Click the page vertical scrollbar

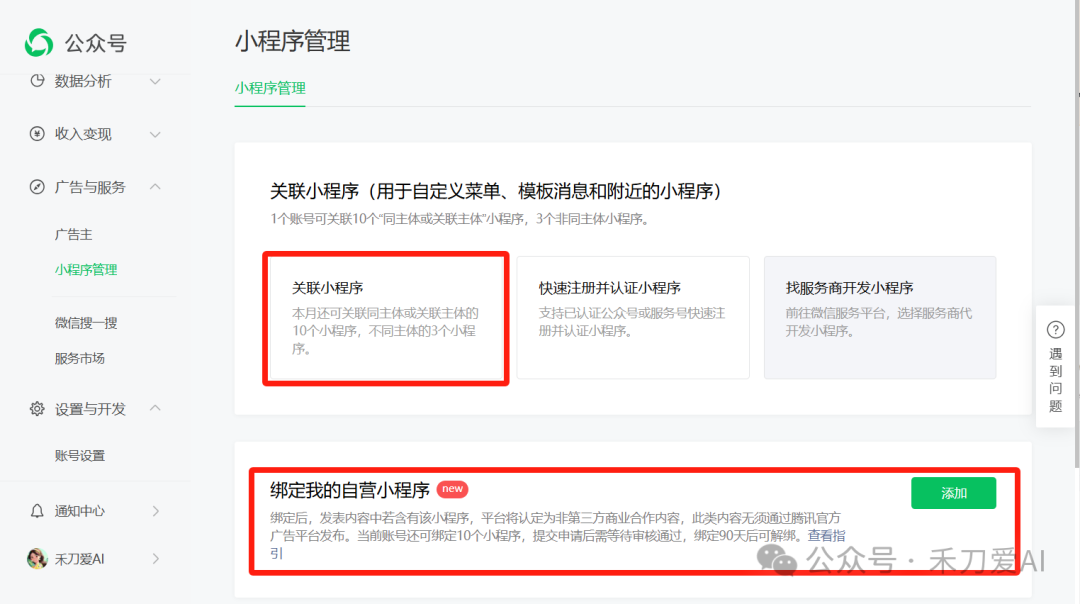coord(1077,234)
